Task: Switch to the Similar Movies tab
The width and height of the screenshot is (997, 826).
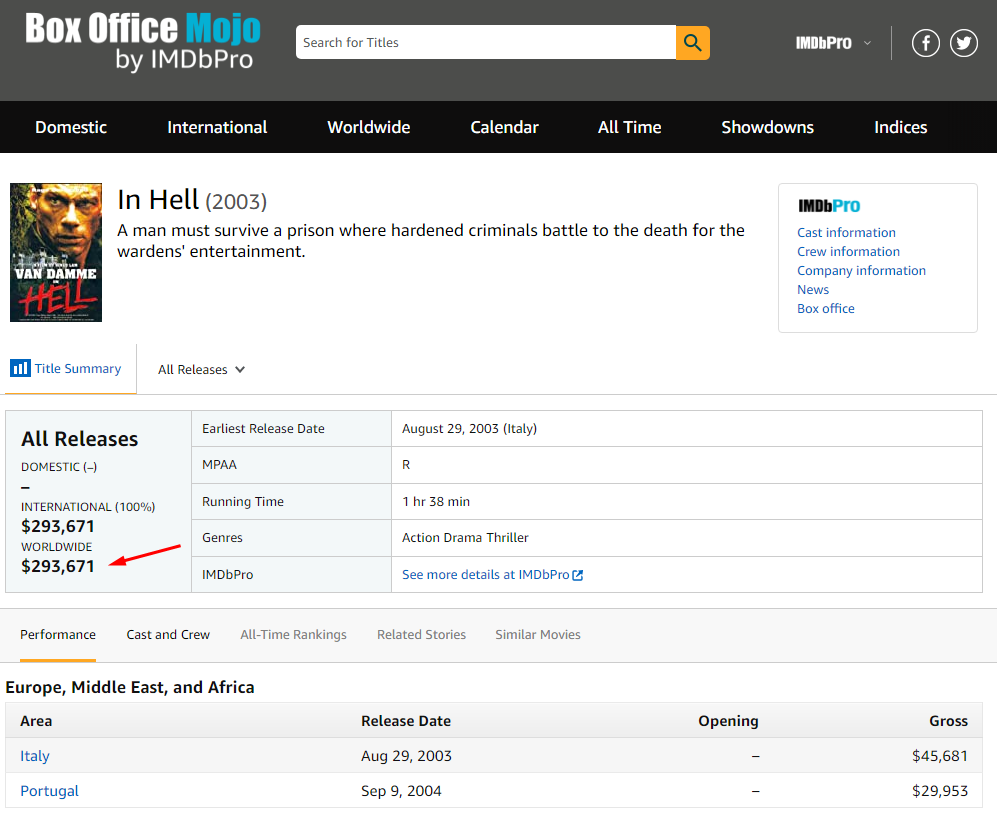Action: (x=538, y=635)
